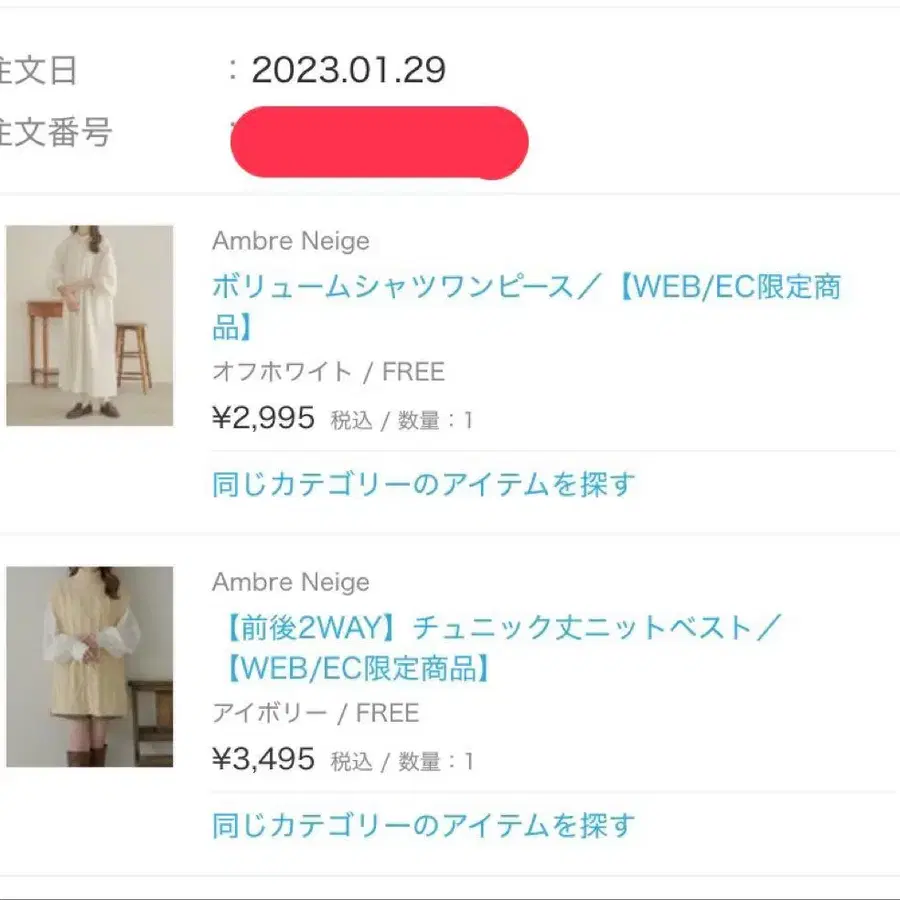Click the 【前後2WAY】 text in the vest title

point(308,628)
